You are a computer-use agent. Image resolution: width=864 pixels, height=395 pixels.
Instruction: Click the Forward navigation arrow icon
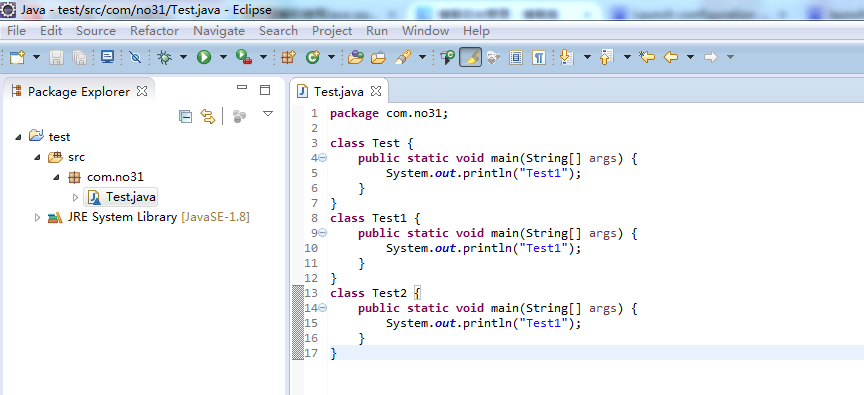click(x=711, y=57)
